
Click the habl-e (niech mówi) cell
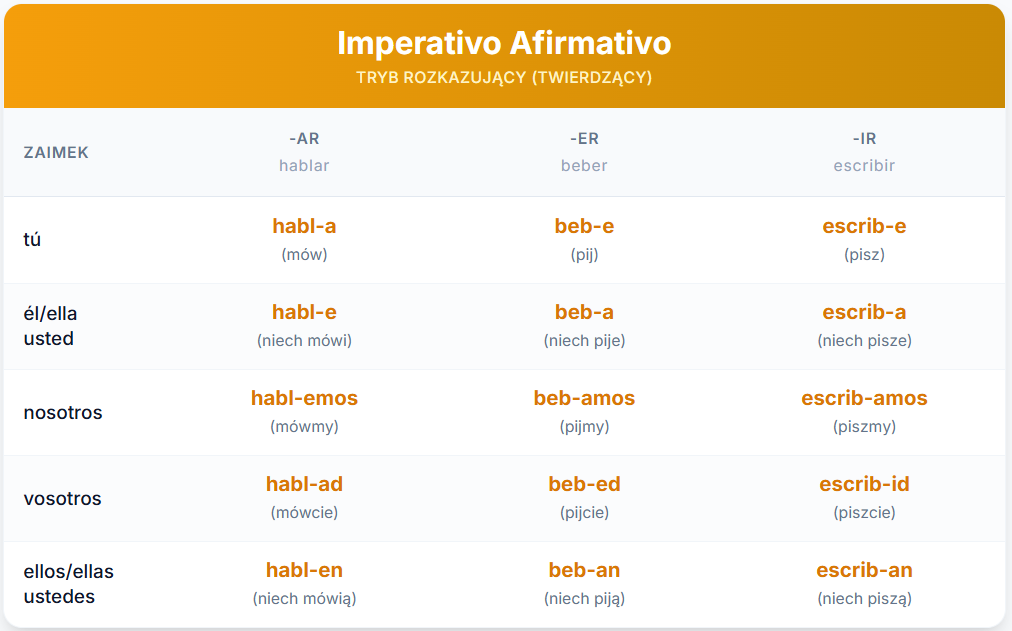click(x=304, y=326)
